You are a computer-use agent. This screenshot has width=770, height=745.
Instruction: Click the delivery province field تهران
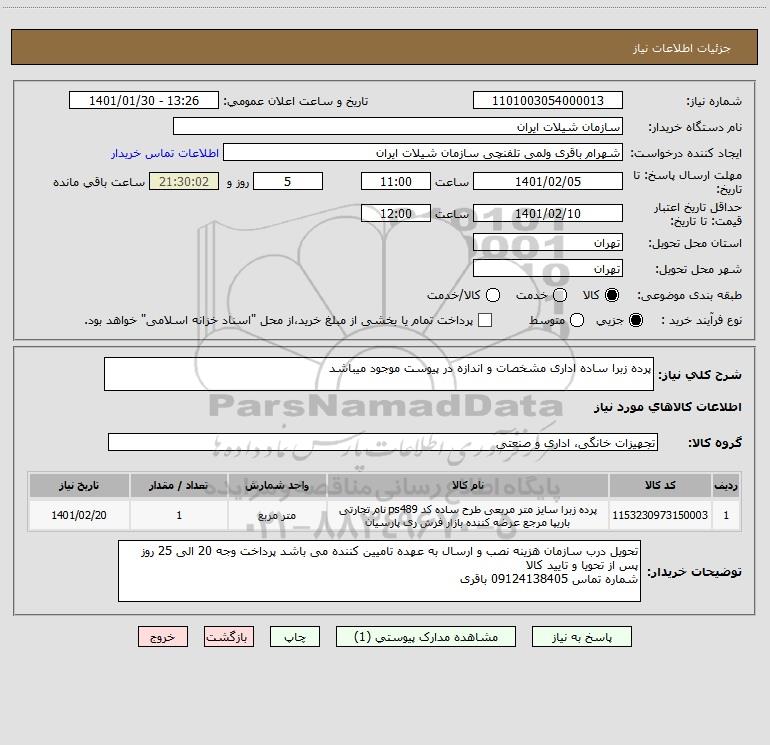[548, 243]
